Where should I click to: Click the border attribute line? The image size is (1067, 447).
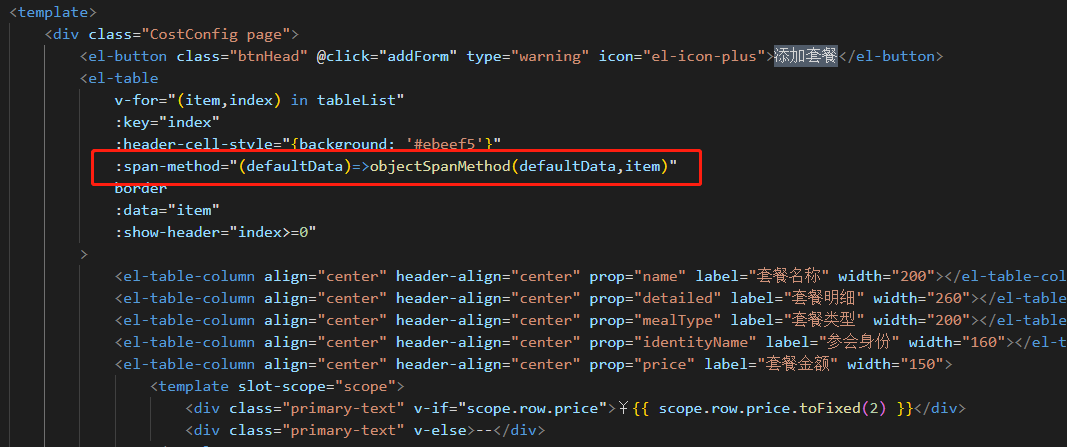coord(141,188)
